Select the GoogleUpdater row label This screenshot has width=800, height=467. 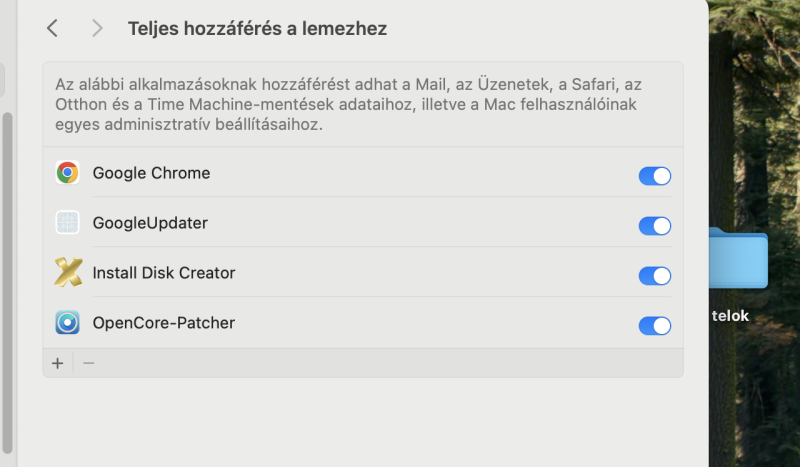tap(150, 223)
